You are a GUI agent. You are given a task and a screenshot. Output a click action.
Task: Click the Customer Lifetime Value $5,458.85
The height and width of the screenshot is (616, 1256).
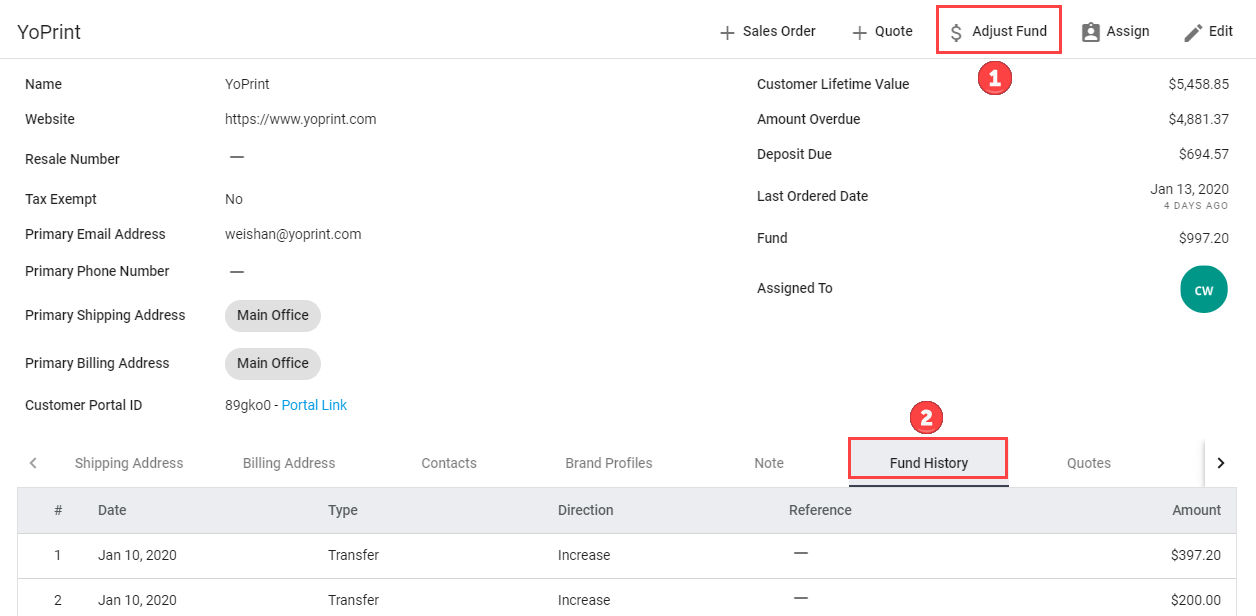point(1198,84)
